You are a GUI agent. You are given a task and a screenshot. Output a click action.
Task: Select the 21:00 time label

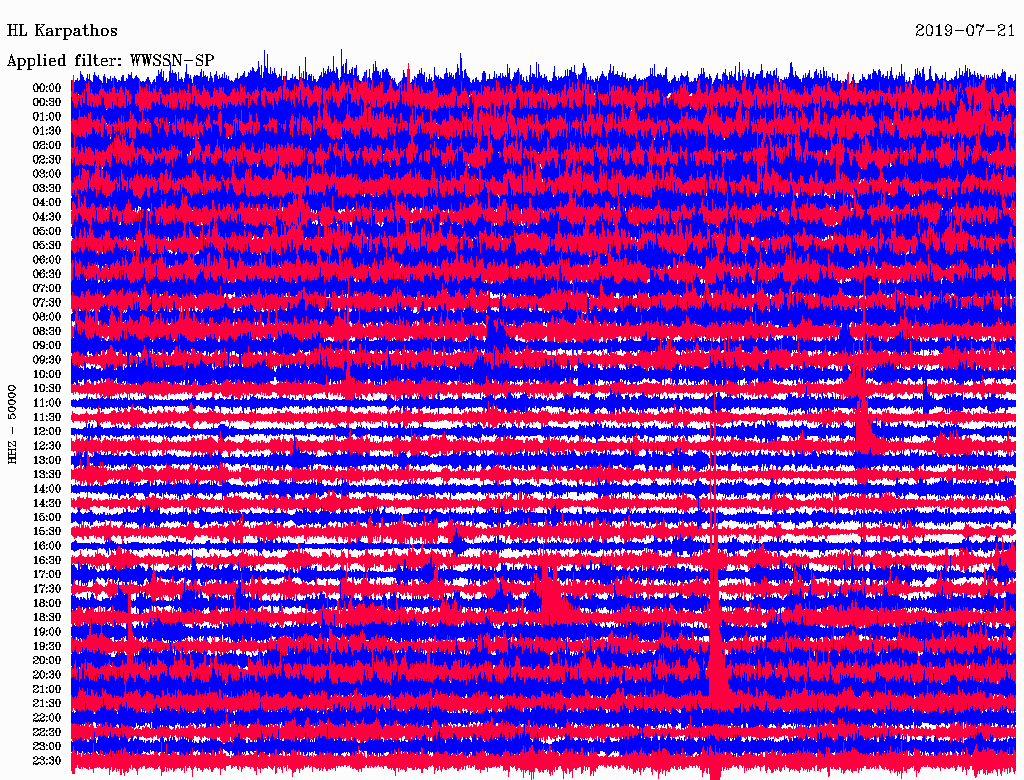click(47, 689)
